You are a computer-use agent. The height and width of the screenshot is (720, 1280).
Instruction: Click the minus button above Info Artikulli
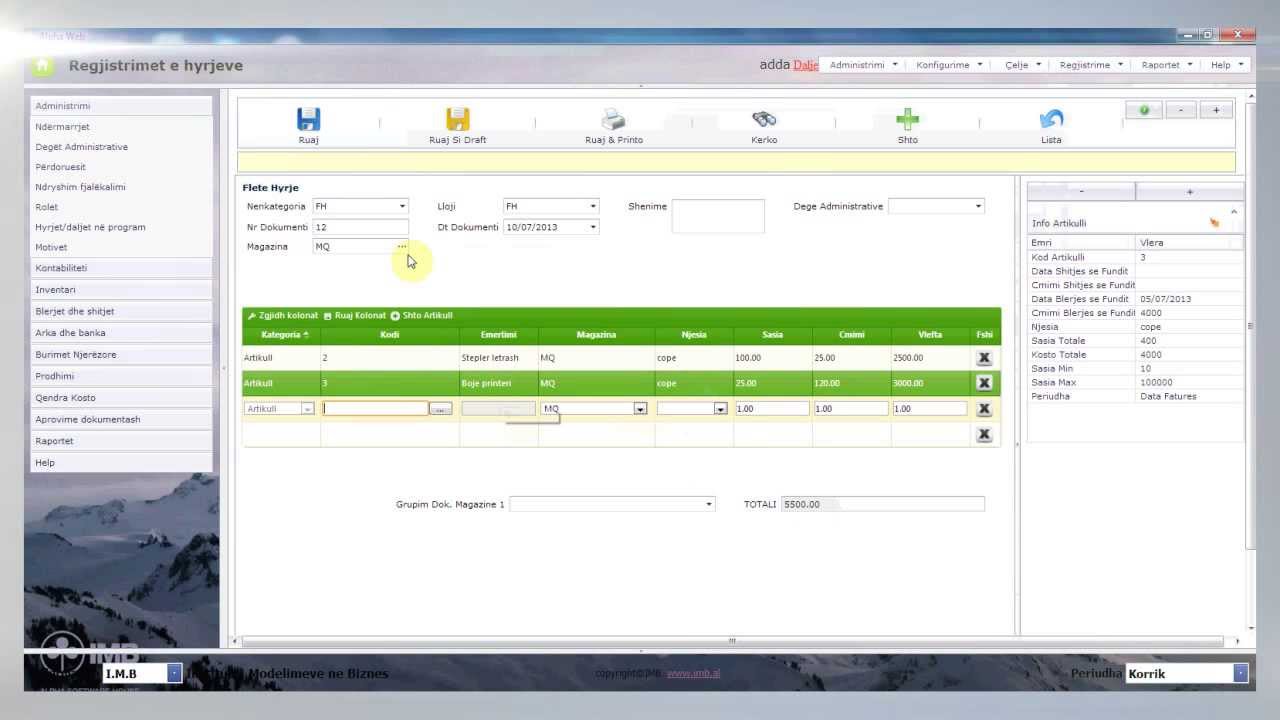1081,191
